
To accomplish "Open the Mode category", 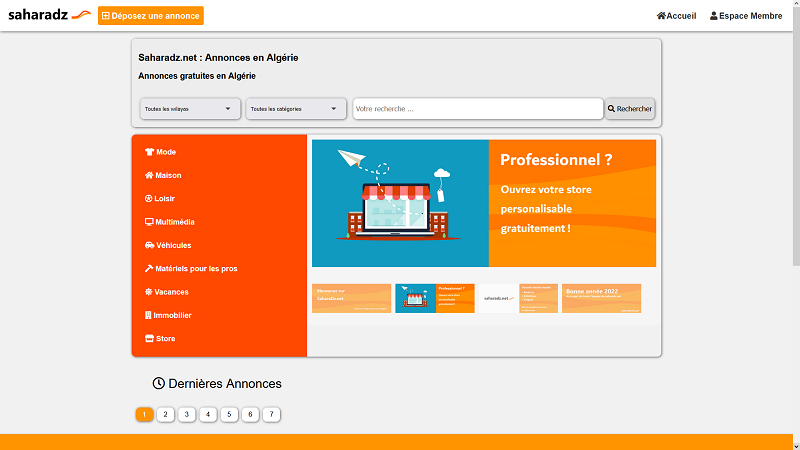I will coord(160,152).
